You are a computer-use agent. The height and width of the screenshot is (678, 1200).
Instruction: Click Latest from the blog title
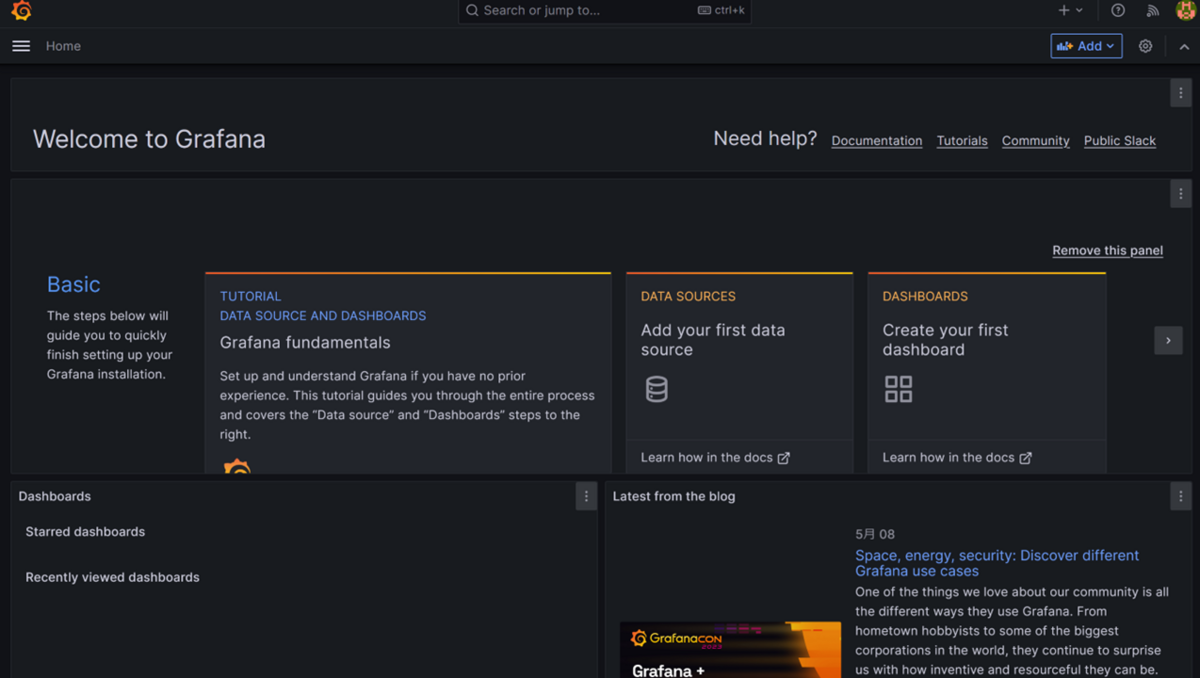[x=674, y=496]
